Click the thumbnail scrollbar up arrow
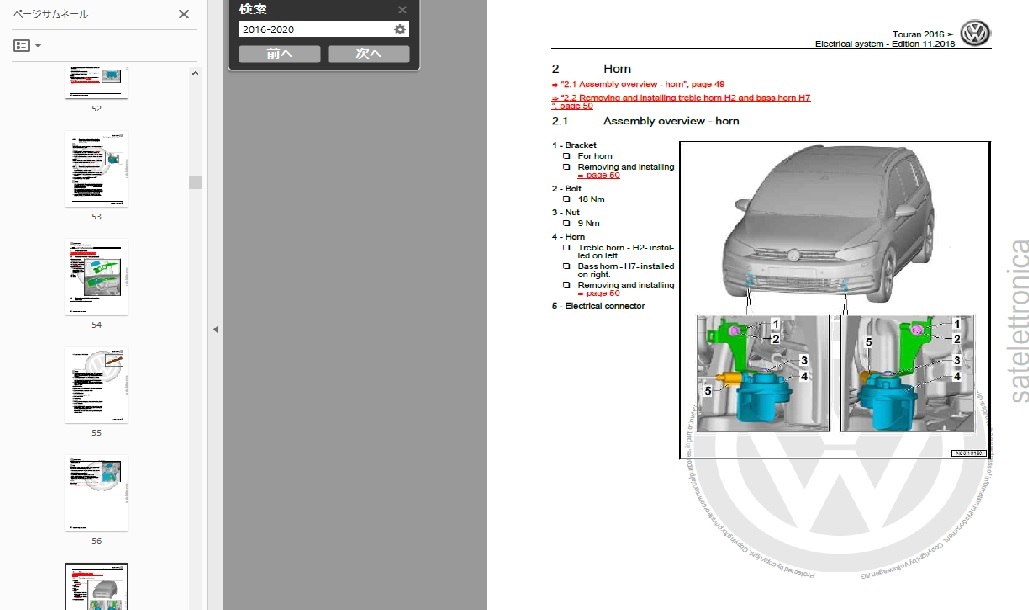The width and height of the screenshot is (1029, 610). coord(195,73)
